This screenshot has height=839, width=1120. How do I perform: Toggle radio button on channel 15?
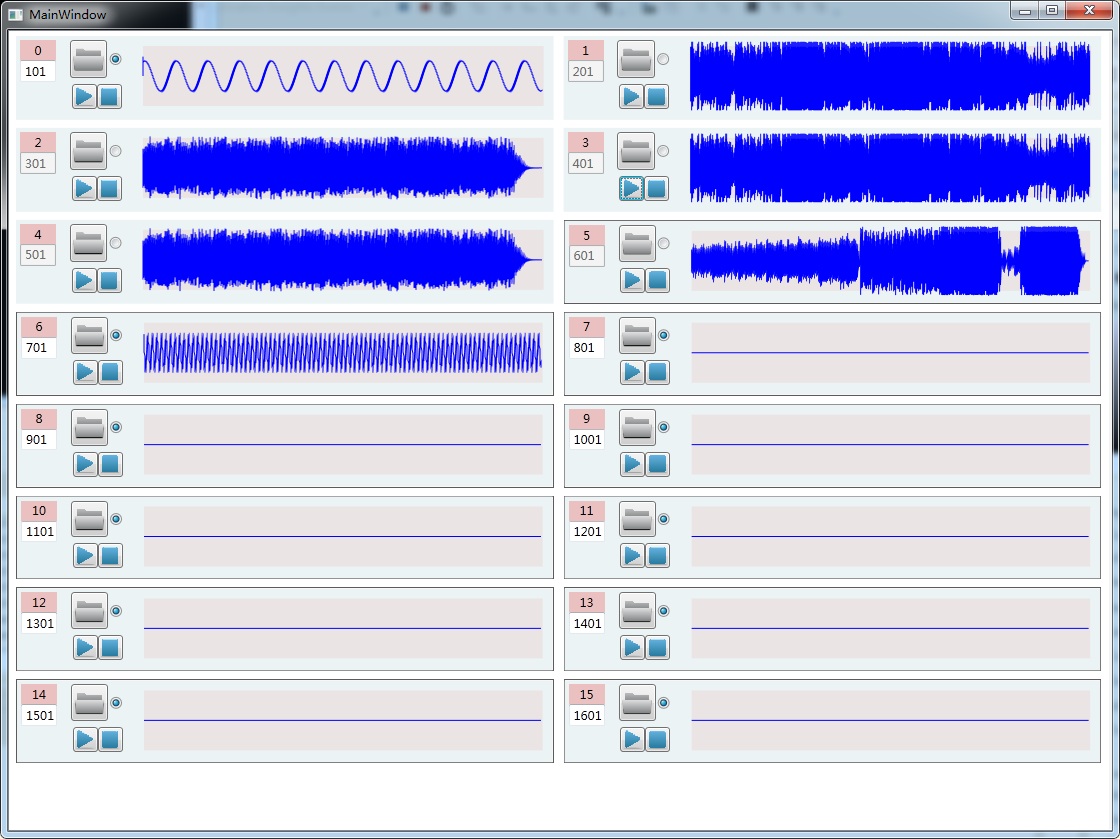pyautogui.click(x=664, y=703)
